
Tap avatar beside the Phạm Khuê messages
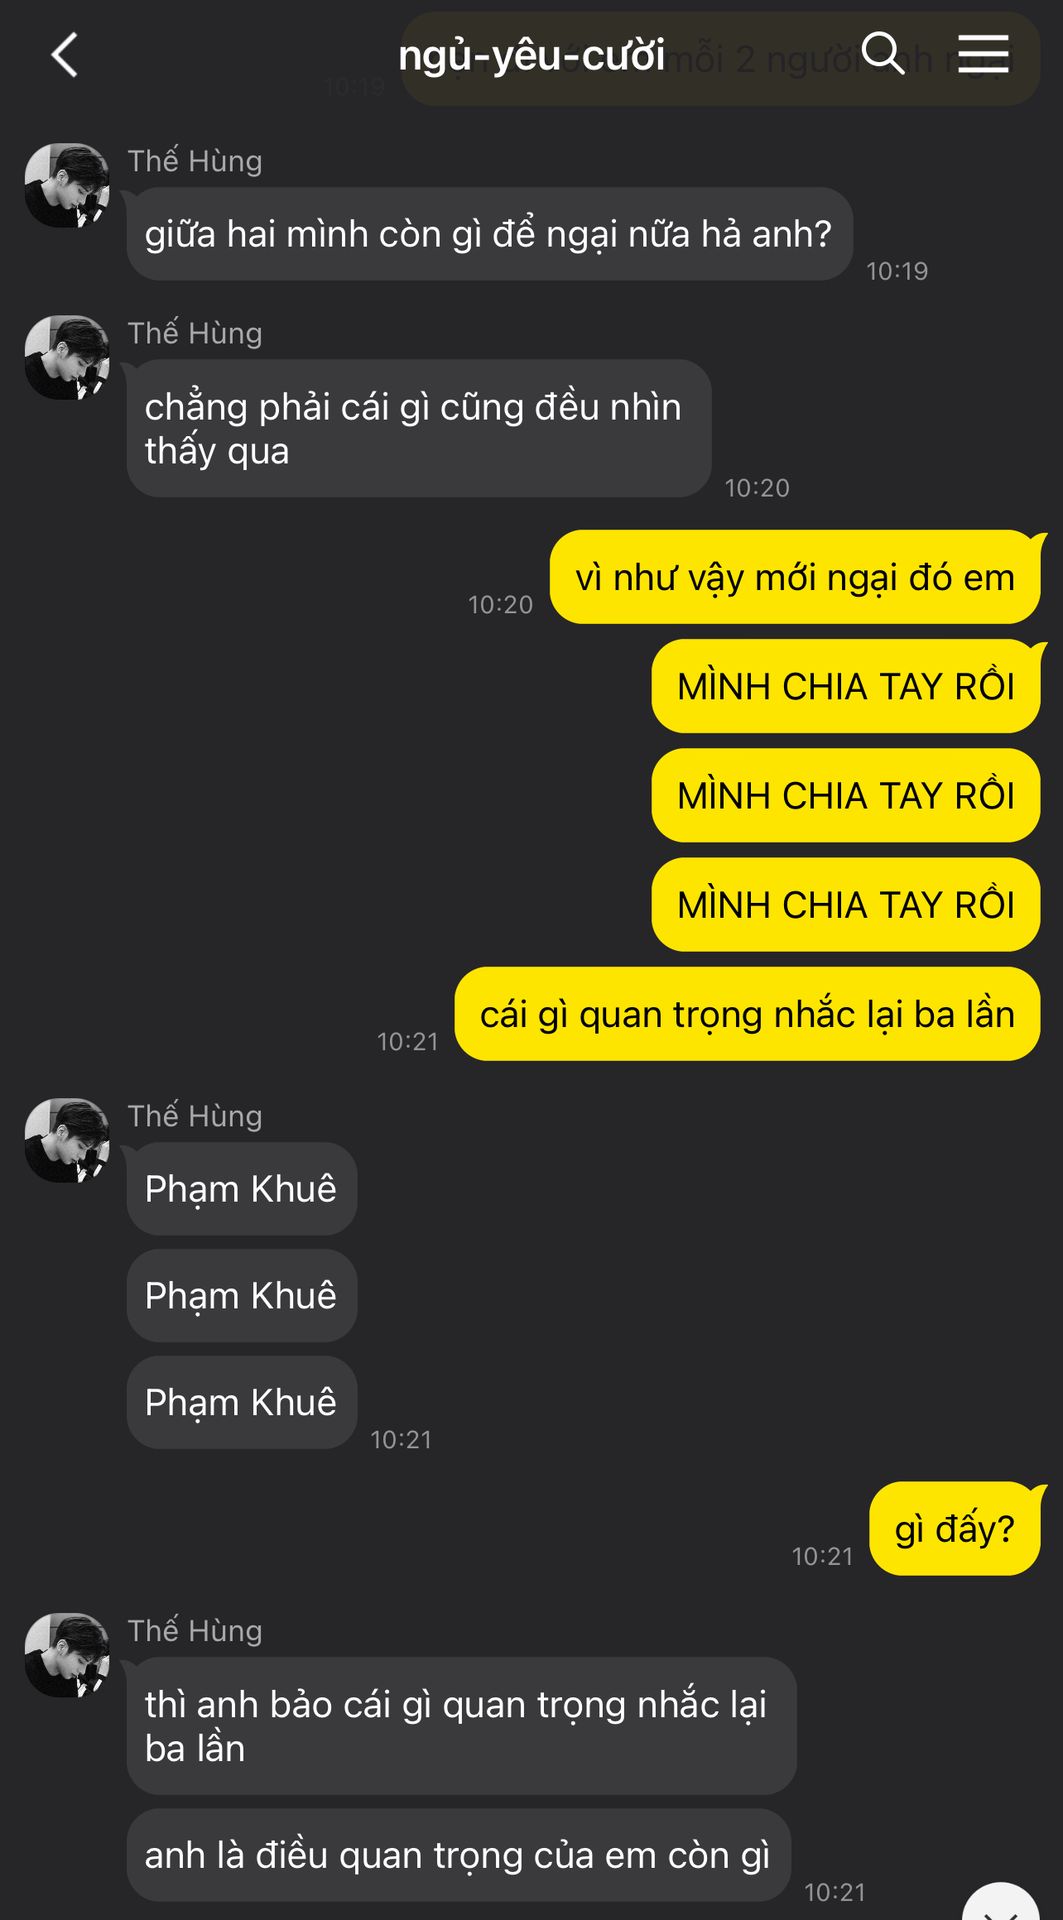(x=67, y=1141)
